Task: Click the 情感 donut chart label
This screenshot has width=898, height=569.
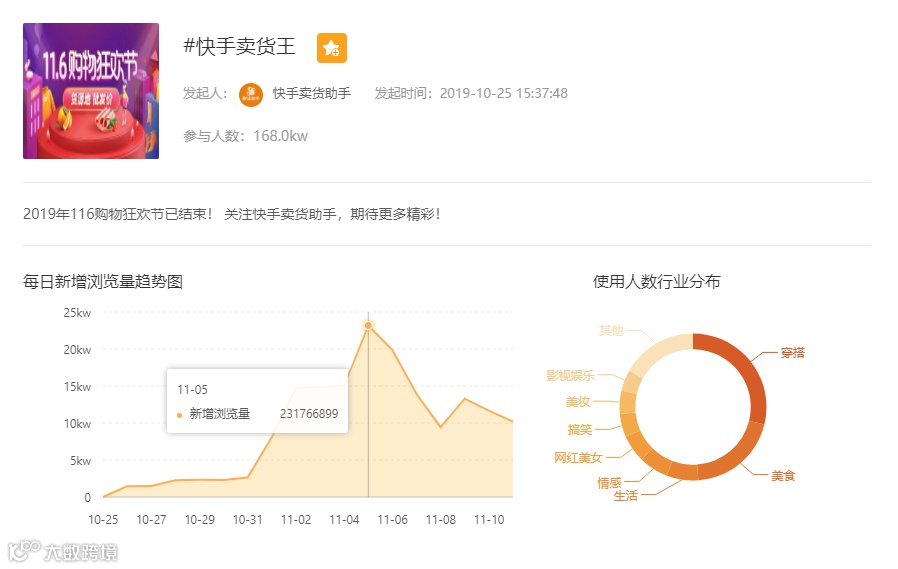Action: pyautogui.click(x=609, y=483)
